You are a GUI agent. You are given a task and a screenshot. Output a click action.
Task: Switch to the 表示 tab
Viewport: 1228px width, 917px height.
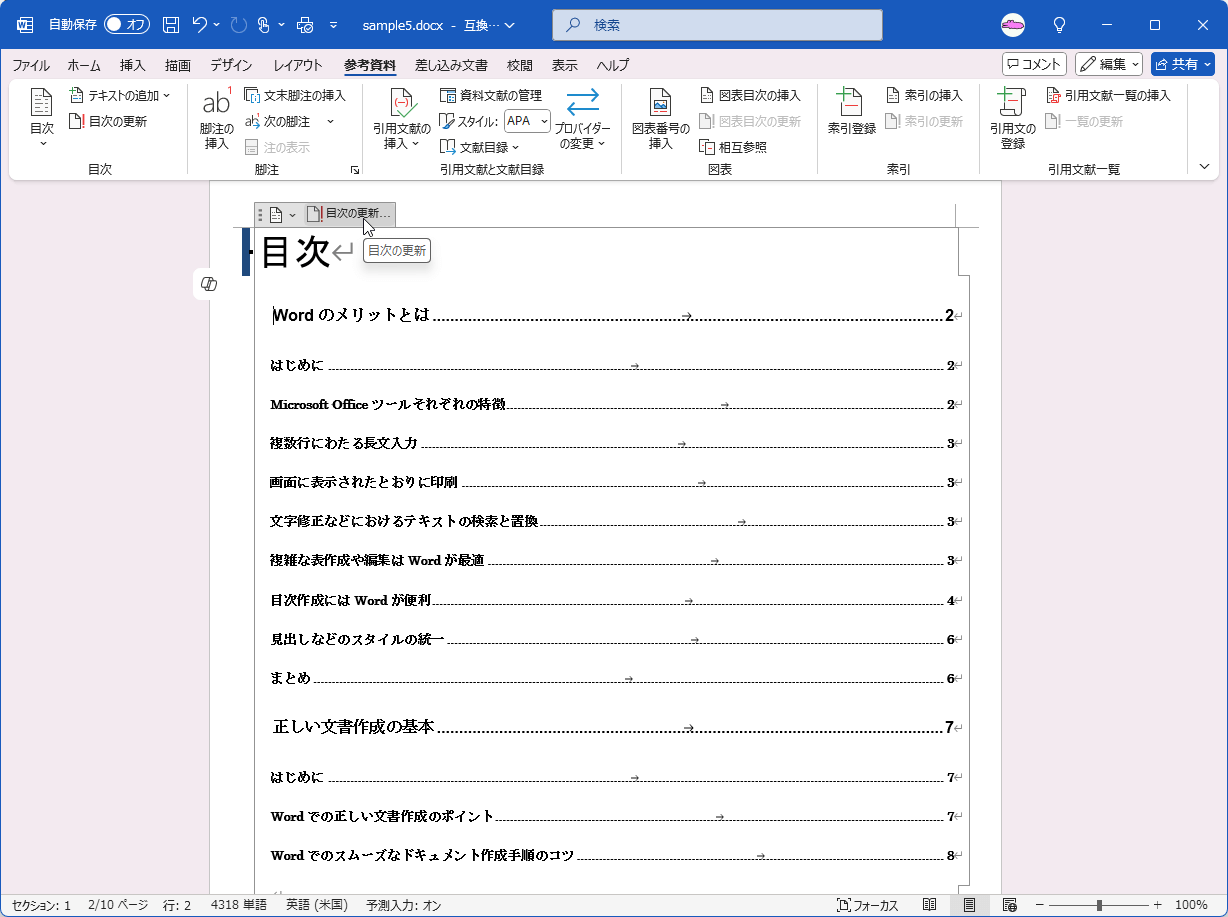565,65
